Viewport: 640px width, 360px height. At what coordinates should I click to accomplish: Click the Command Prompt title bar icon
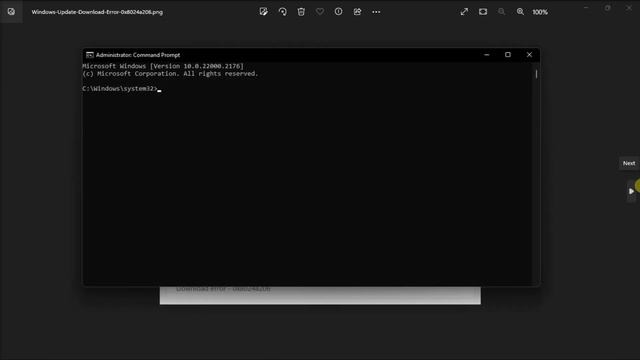90,55
